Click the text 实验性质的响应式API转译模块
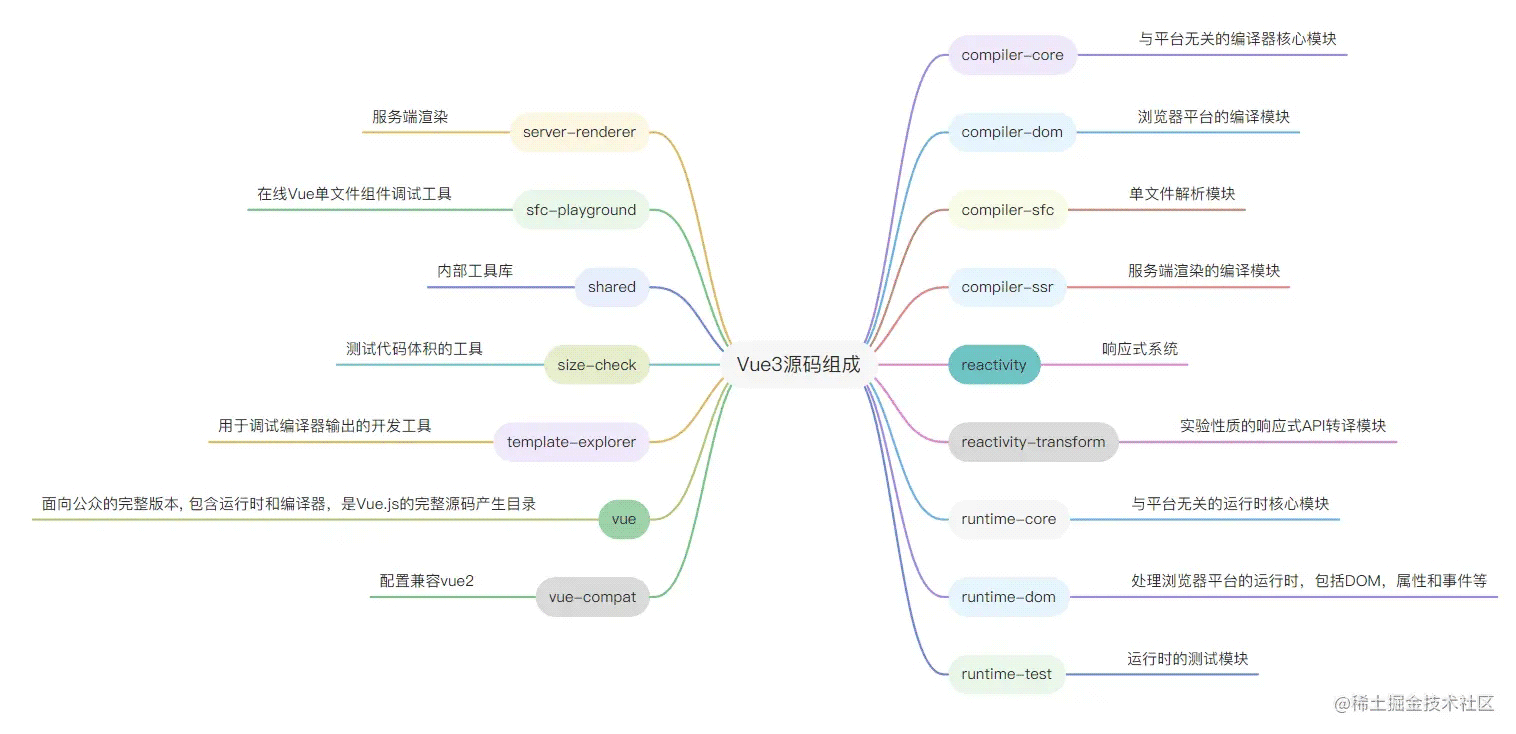Screen dimensions: 1516x734 coord(1283,426)
